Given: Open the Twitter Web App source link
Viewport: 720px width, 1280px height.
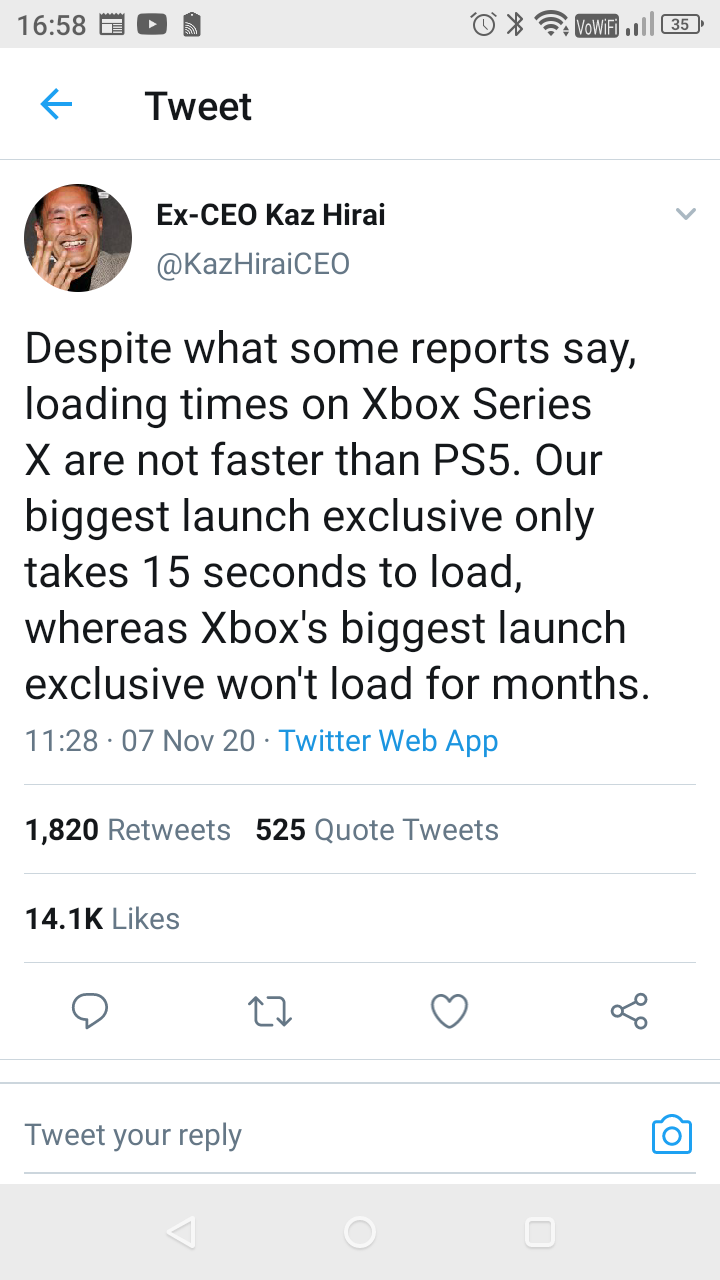Looking at the screenshot, I should [388, 741].
